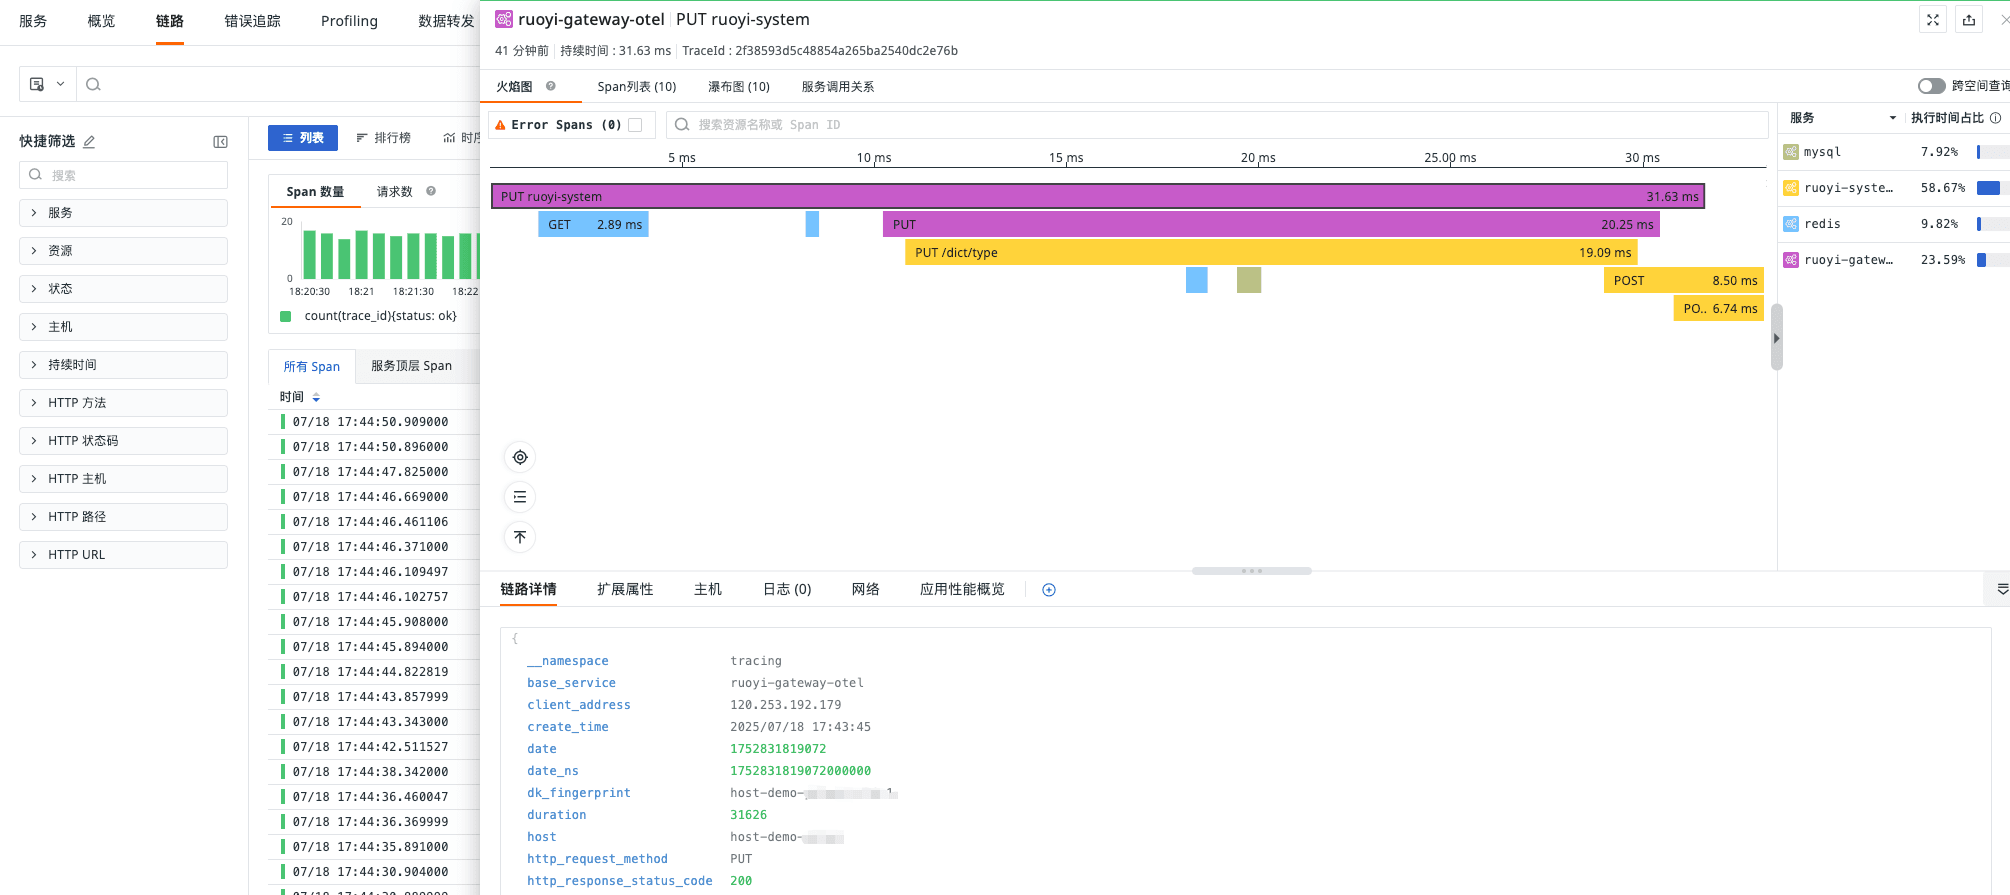Image resolution: width=2010 pixels, height=895 pixels.
Task: Click the plus icon after 应用性能概览 tab
Action: point(1049,590)
